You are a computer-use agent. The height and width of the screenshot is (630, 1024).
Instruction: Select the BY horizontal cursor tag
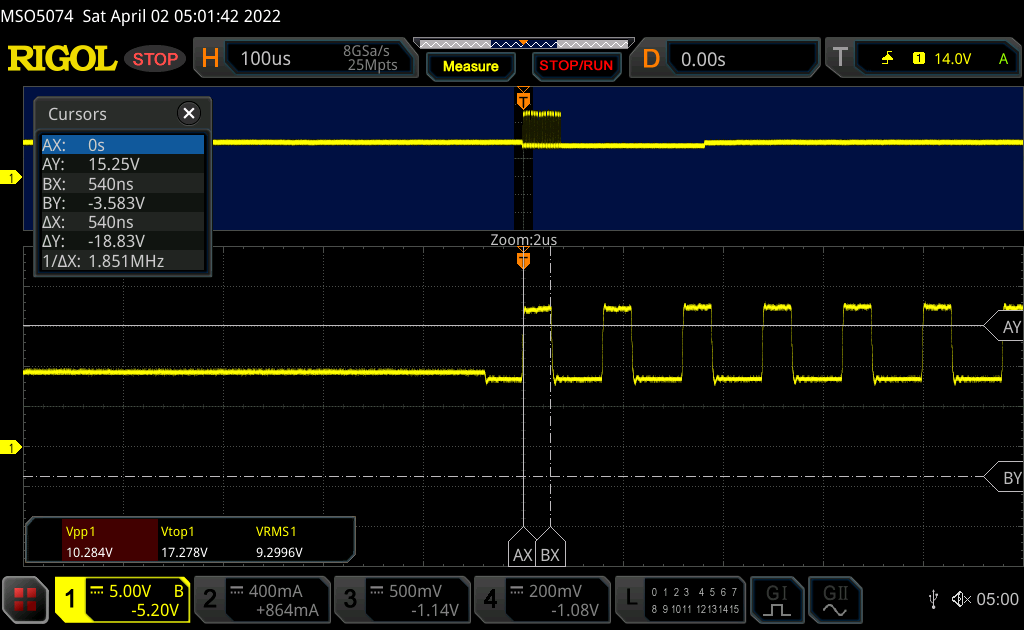pos(1004,478)
